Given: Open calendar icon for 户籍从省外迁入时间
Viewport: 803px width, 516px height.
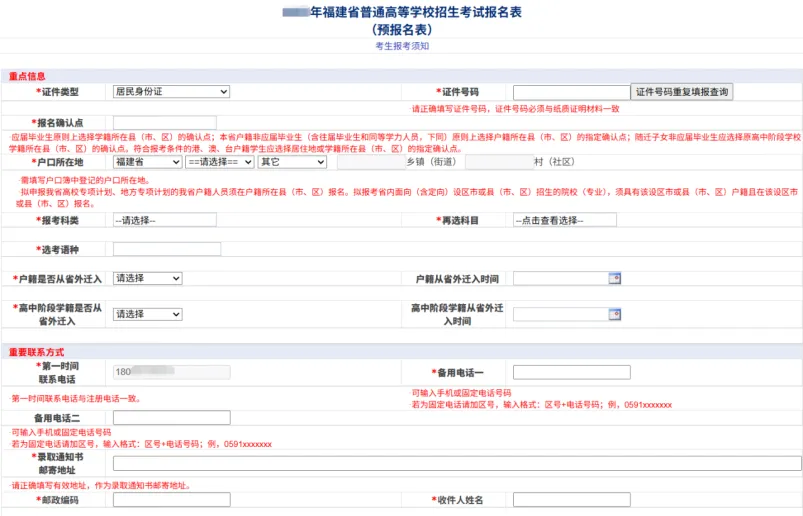Looking at the screenshot, I should 615,278.
